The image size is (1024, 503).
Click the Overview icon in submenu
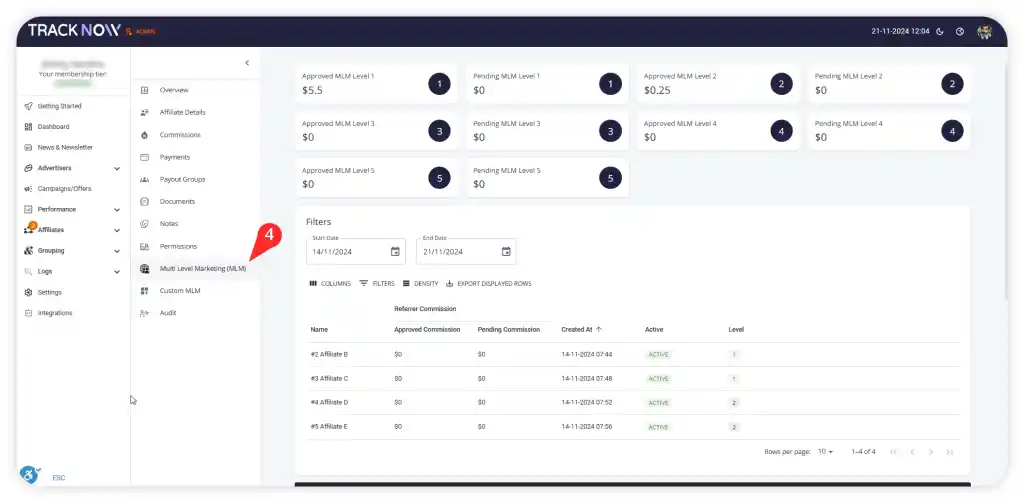[x=145, y=90]
